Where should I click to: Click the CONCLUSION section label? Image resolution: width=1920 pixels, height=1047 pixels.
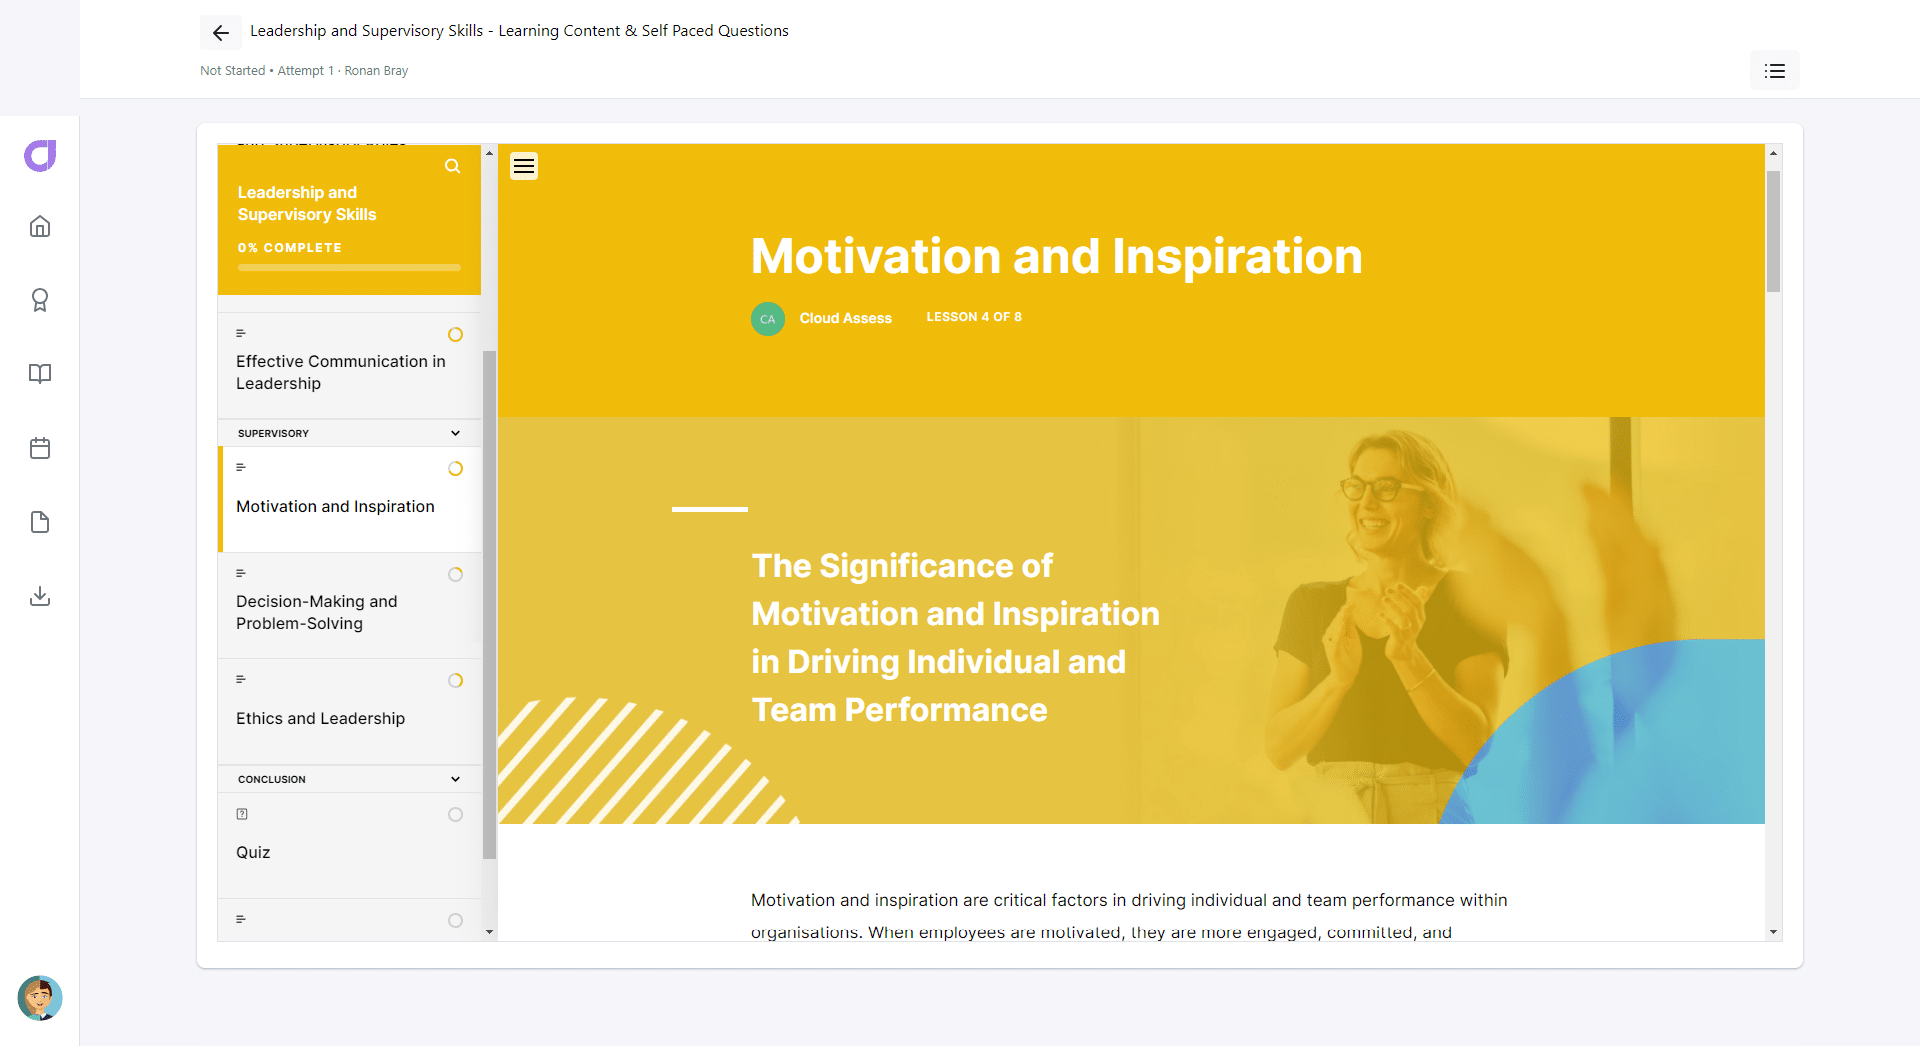[272, 780]
